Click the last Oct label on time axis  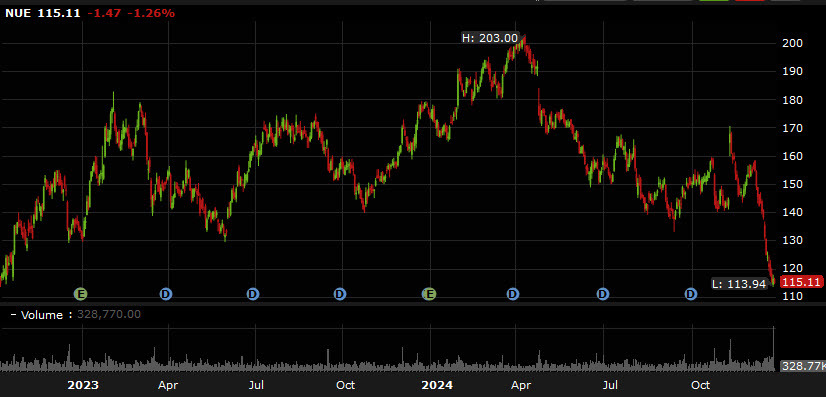pos(700,385)
